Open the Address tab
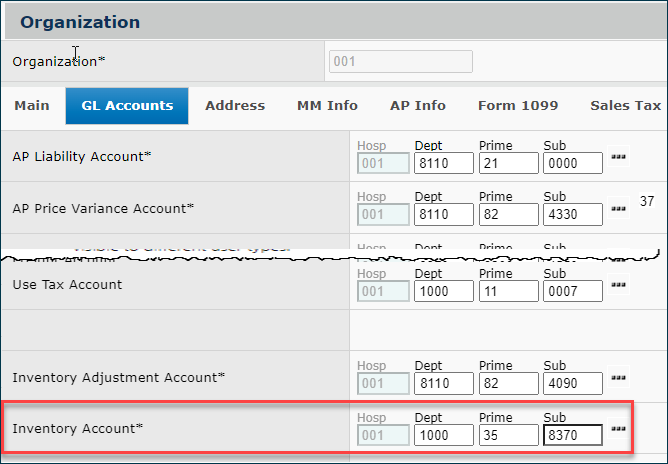Image resolution: width=668 pixels, height=464 pixels. (235, 105)
